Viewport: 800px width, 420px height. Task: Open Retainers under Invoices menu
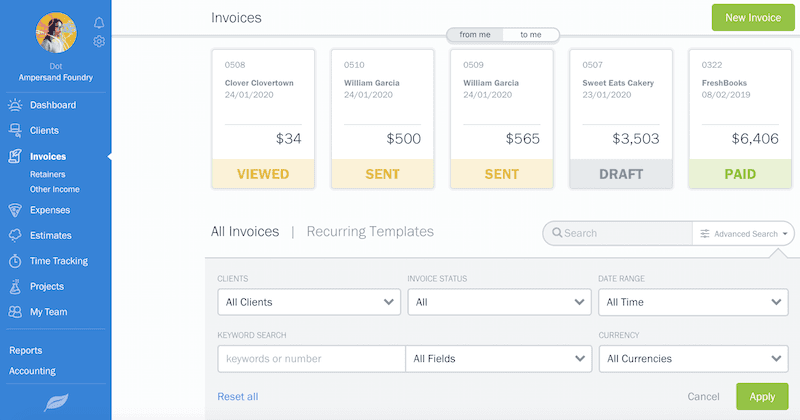tap(49, 175)
